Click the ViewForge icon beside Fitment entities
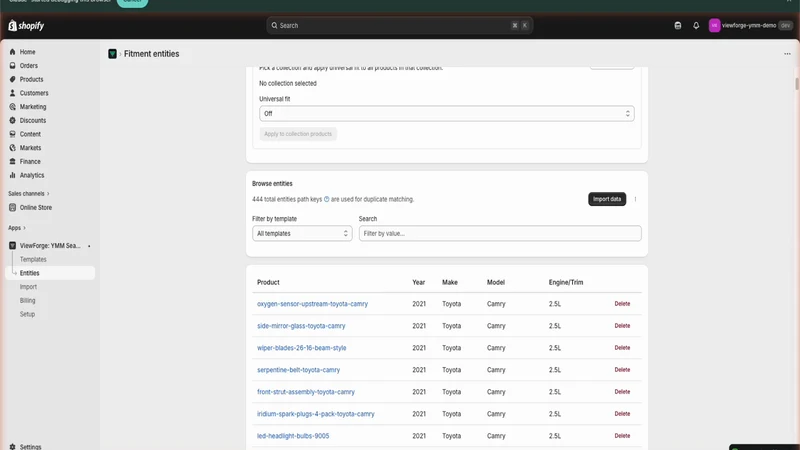Viewport: 800px width, 450px height. click(x=112, y=54)
